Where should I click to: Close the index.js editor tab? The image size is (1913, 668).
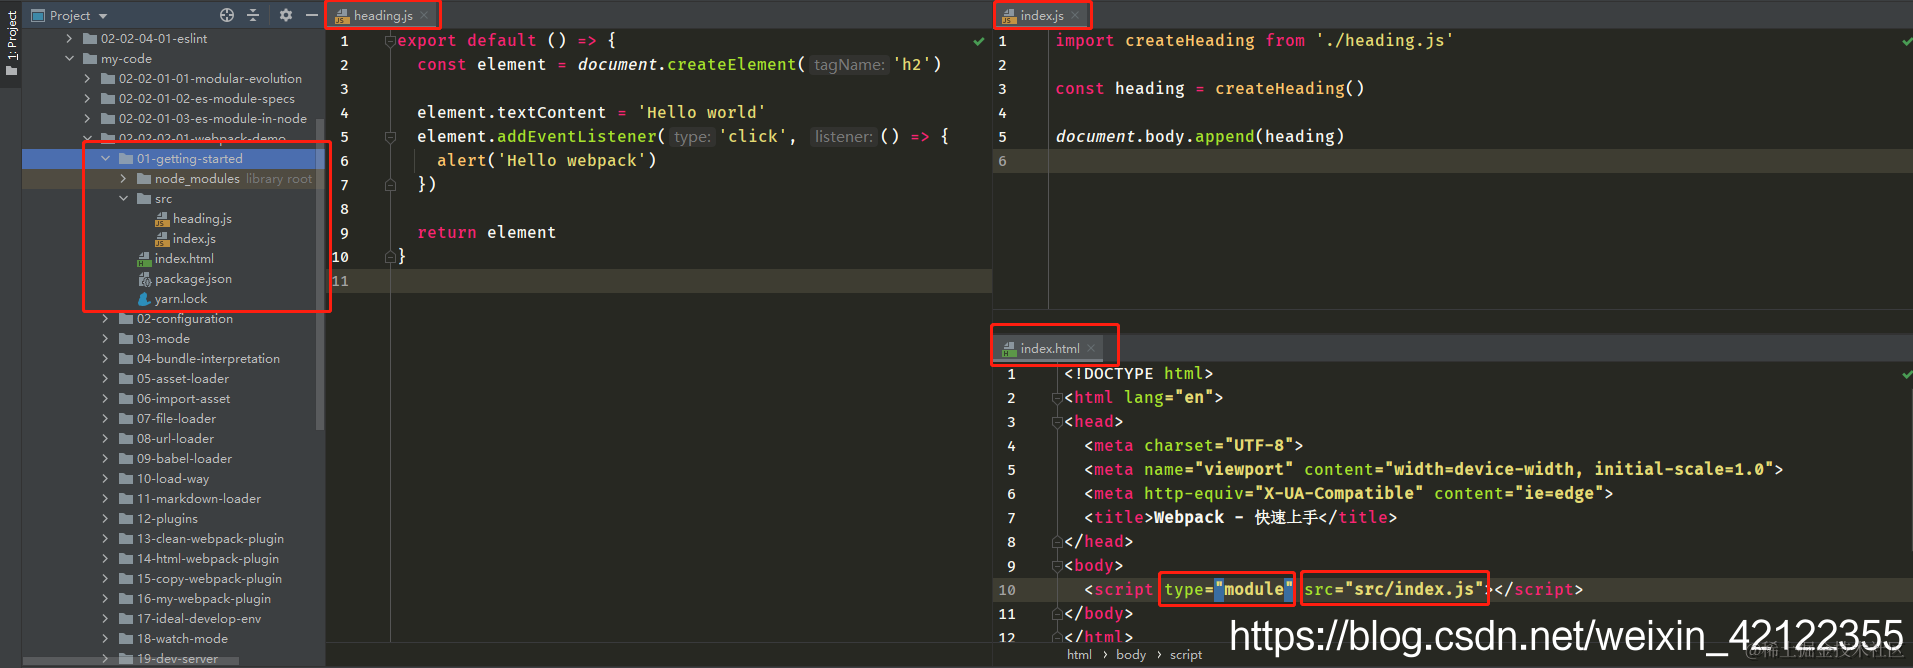coord(1076,15)
